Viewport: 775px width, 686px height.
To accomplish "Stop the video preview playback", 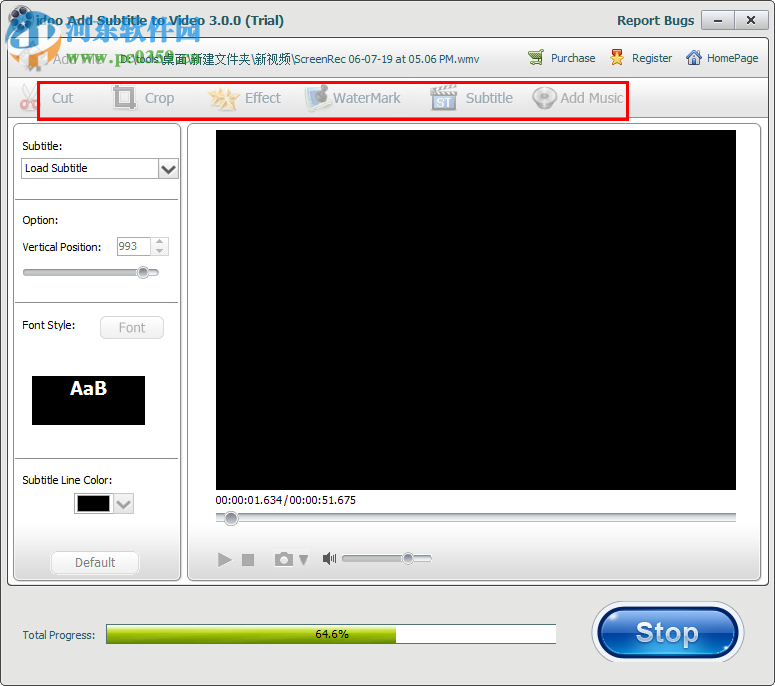I will [248, 559].
